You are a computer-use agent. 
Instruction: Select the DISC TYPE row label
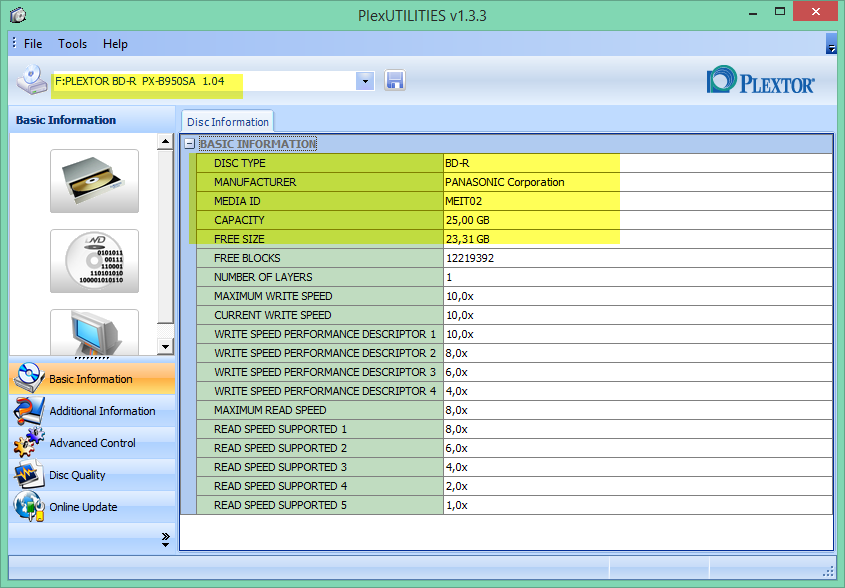point(240,163)
